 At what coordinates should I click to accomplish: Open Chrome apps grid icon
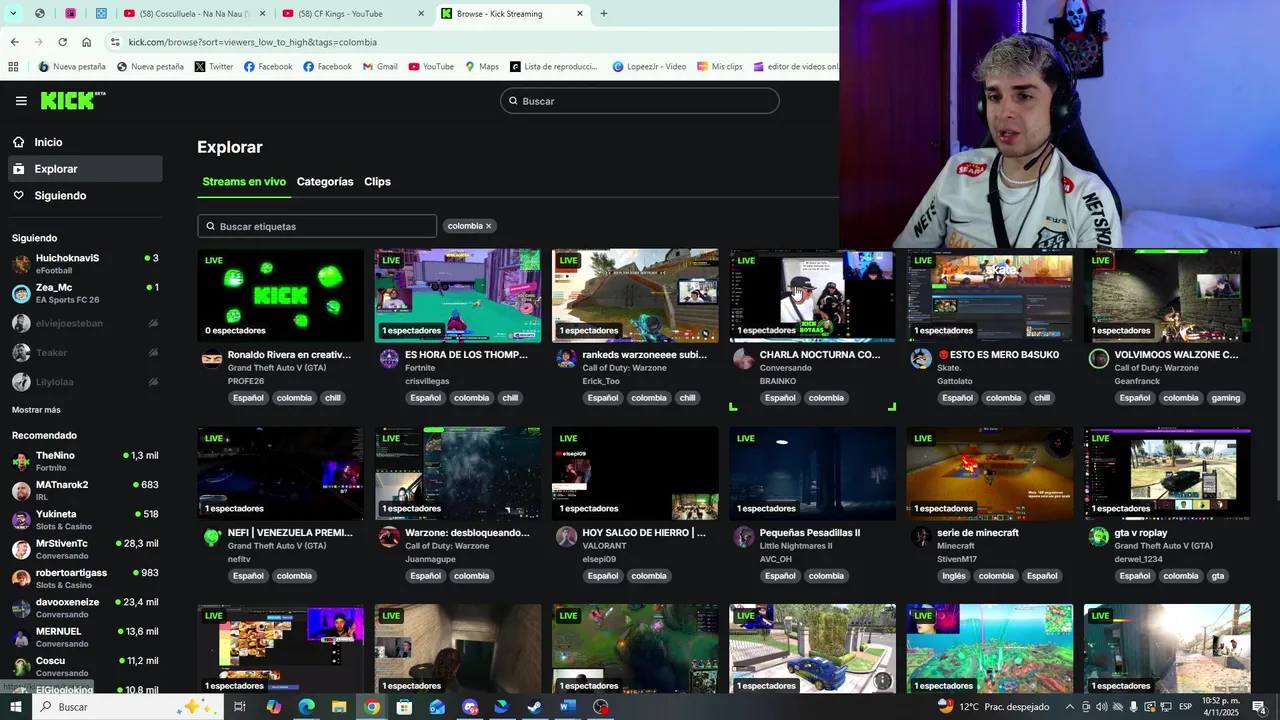(x=13, y=67)
